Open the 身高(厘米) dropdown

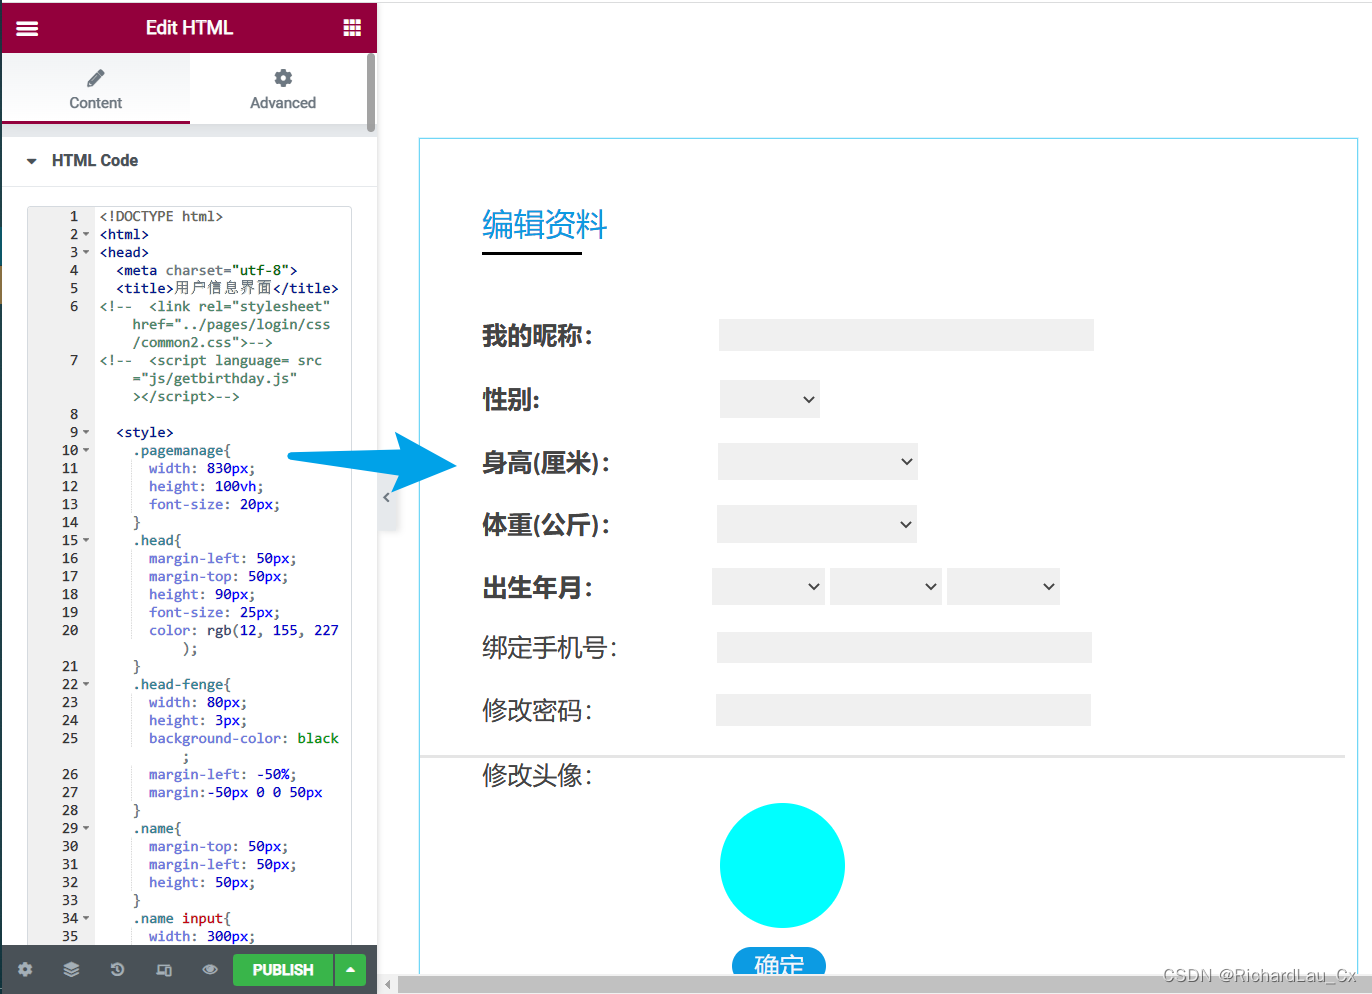818,461
